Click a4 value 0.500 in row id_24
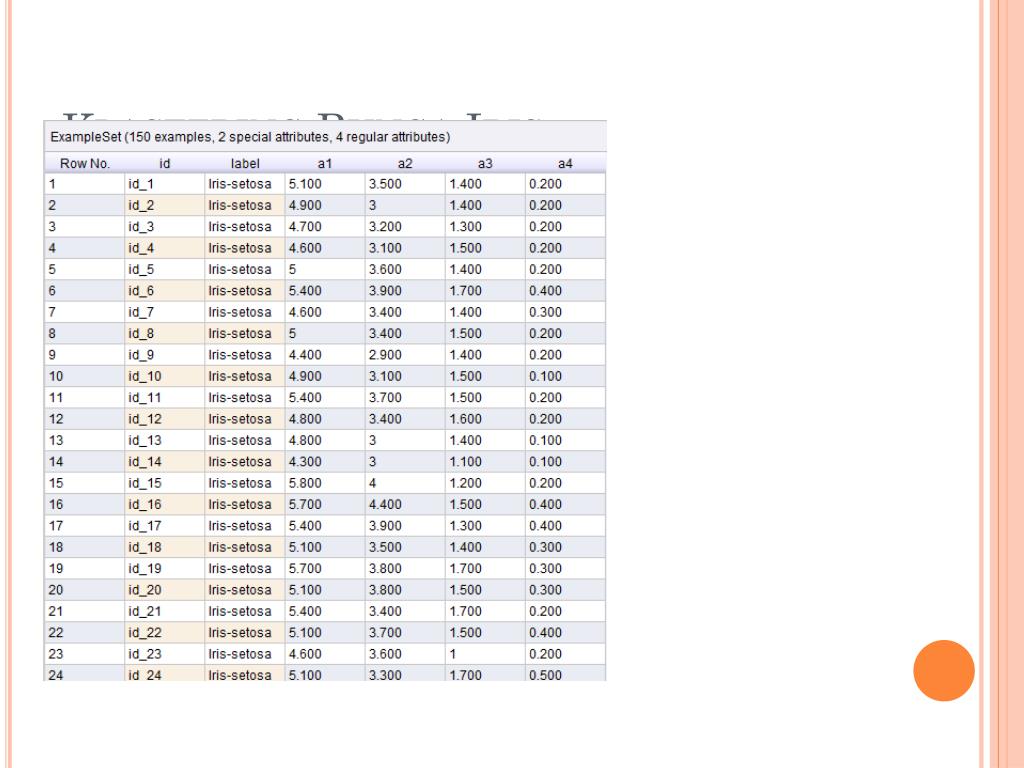Viewport: 1024px width, 768px height. tap(566, 675)
